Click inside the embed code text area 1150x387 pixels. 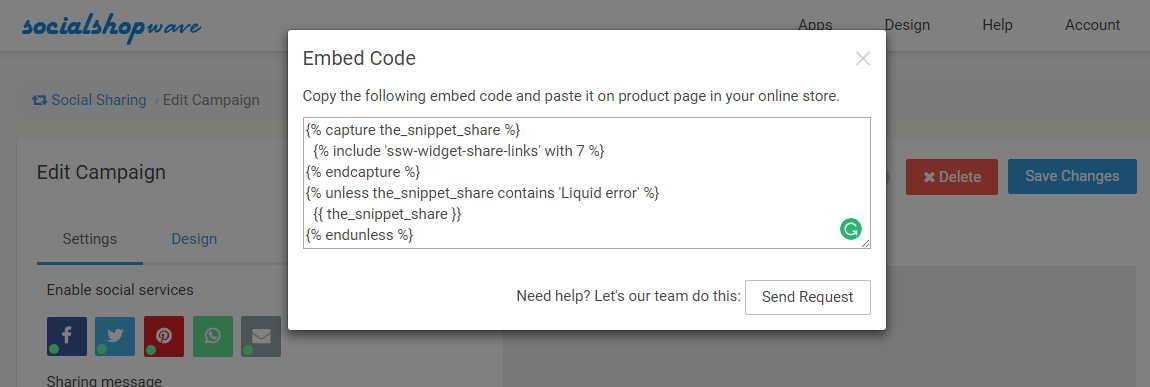point(587,183)
